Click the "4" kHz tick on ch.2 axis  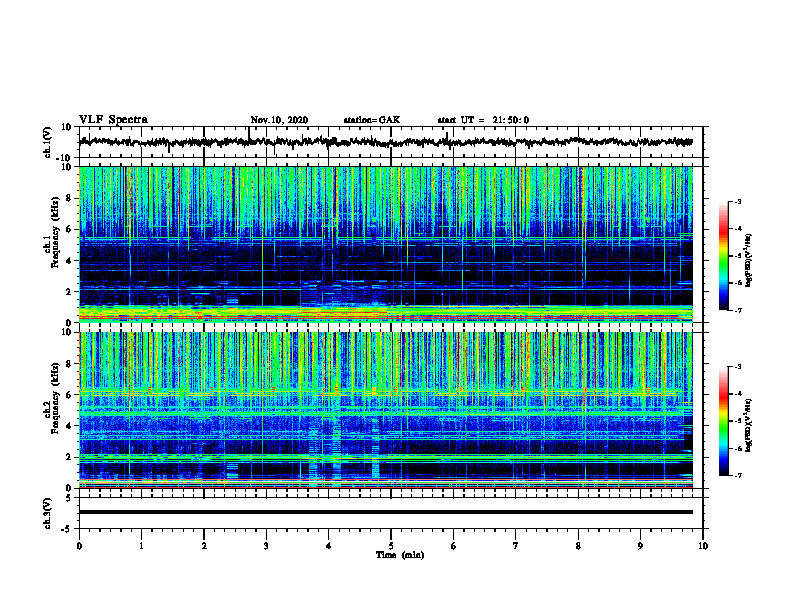(x=70, y=426)
